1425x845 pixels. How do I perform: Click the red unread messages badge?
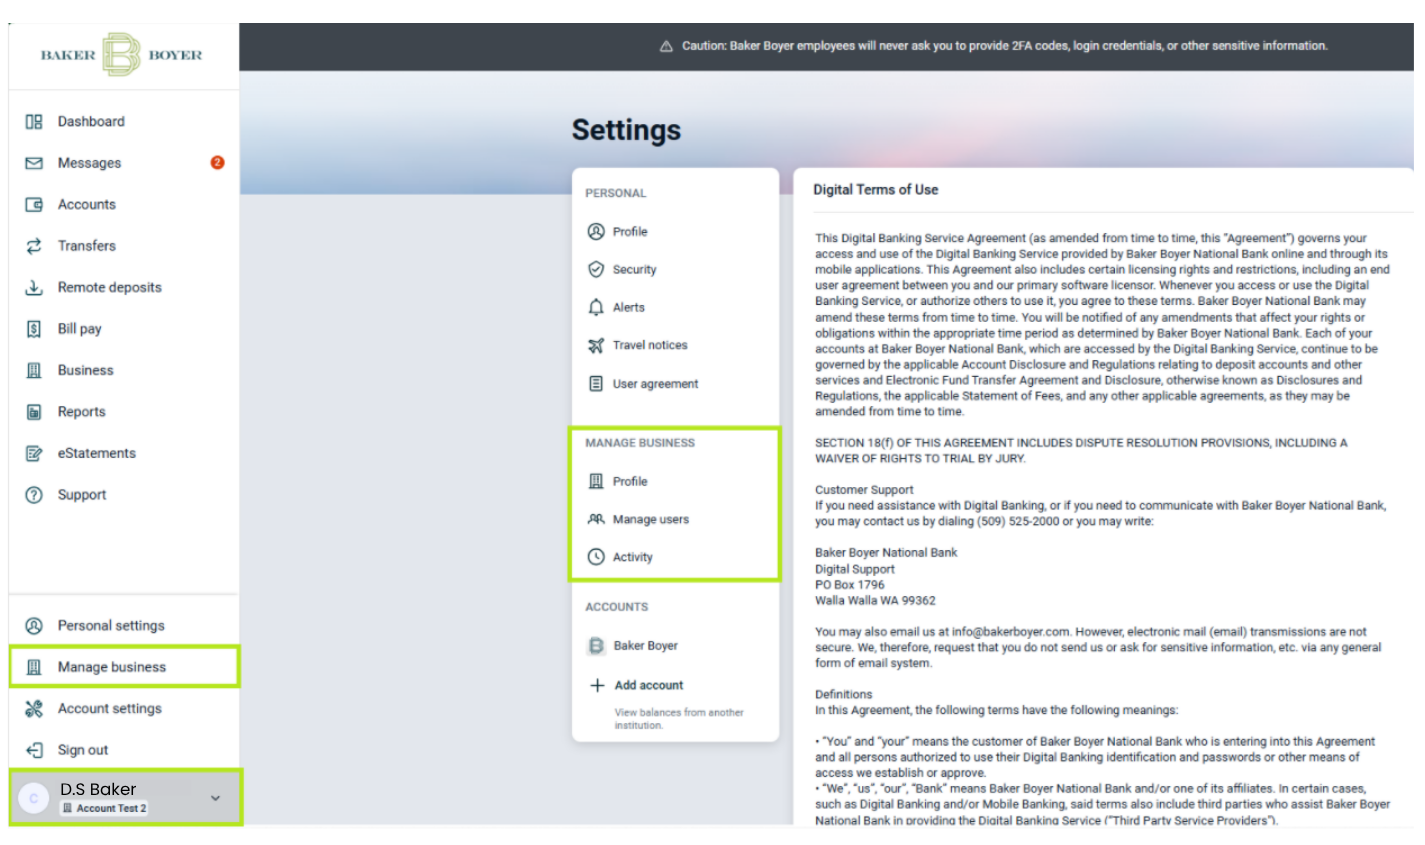click(217, 163)
